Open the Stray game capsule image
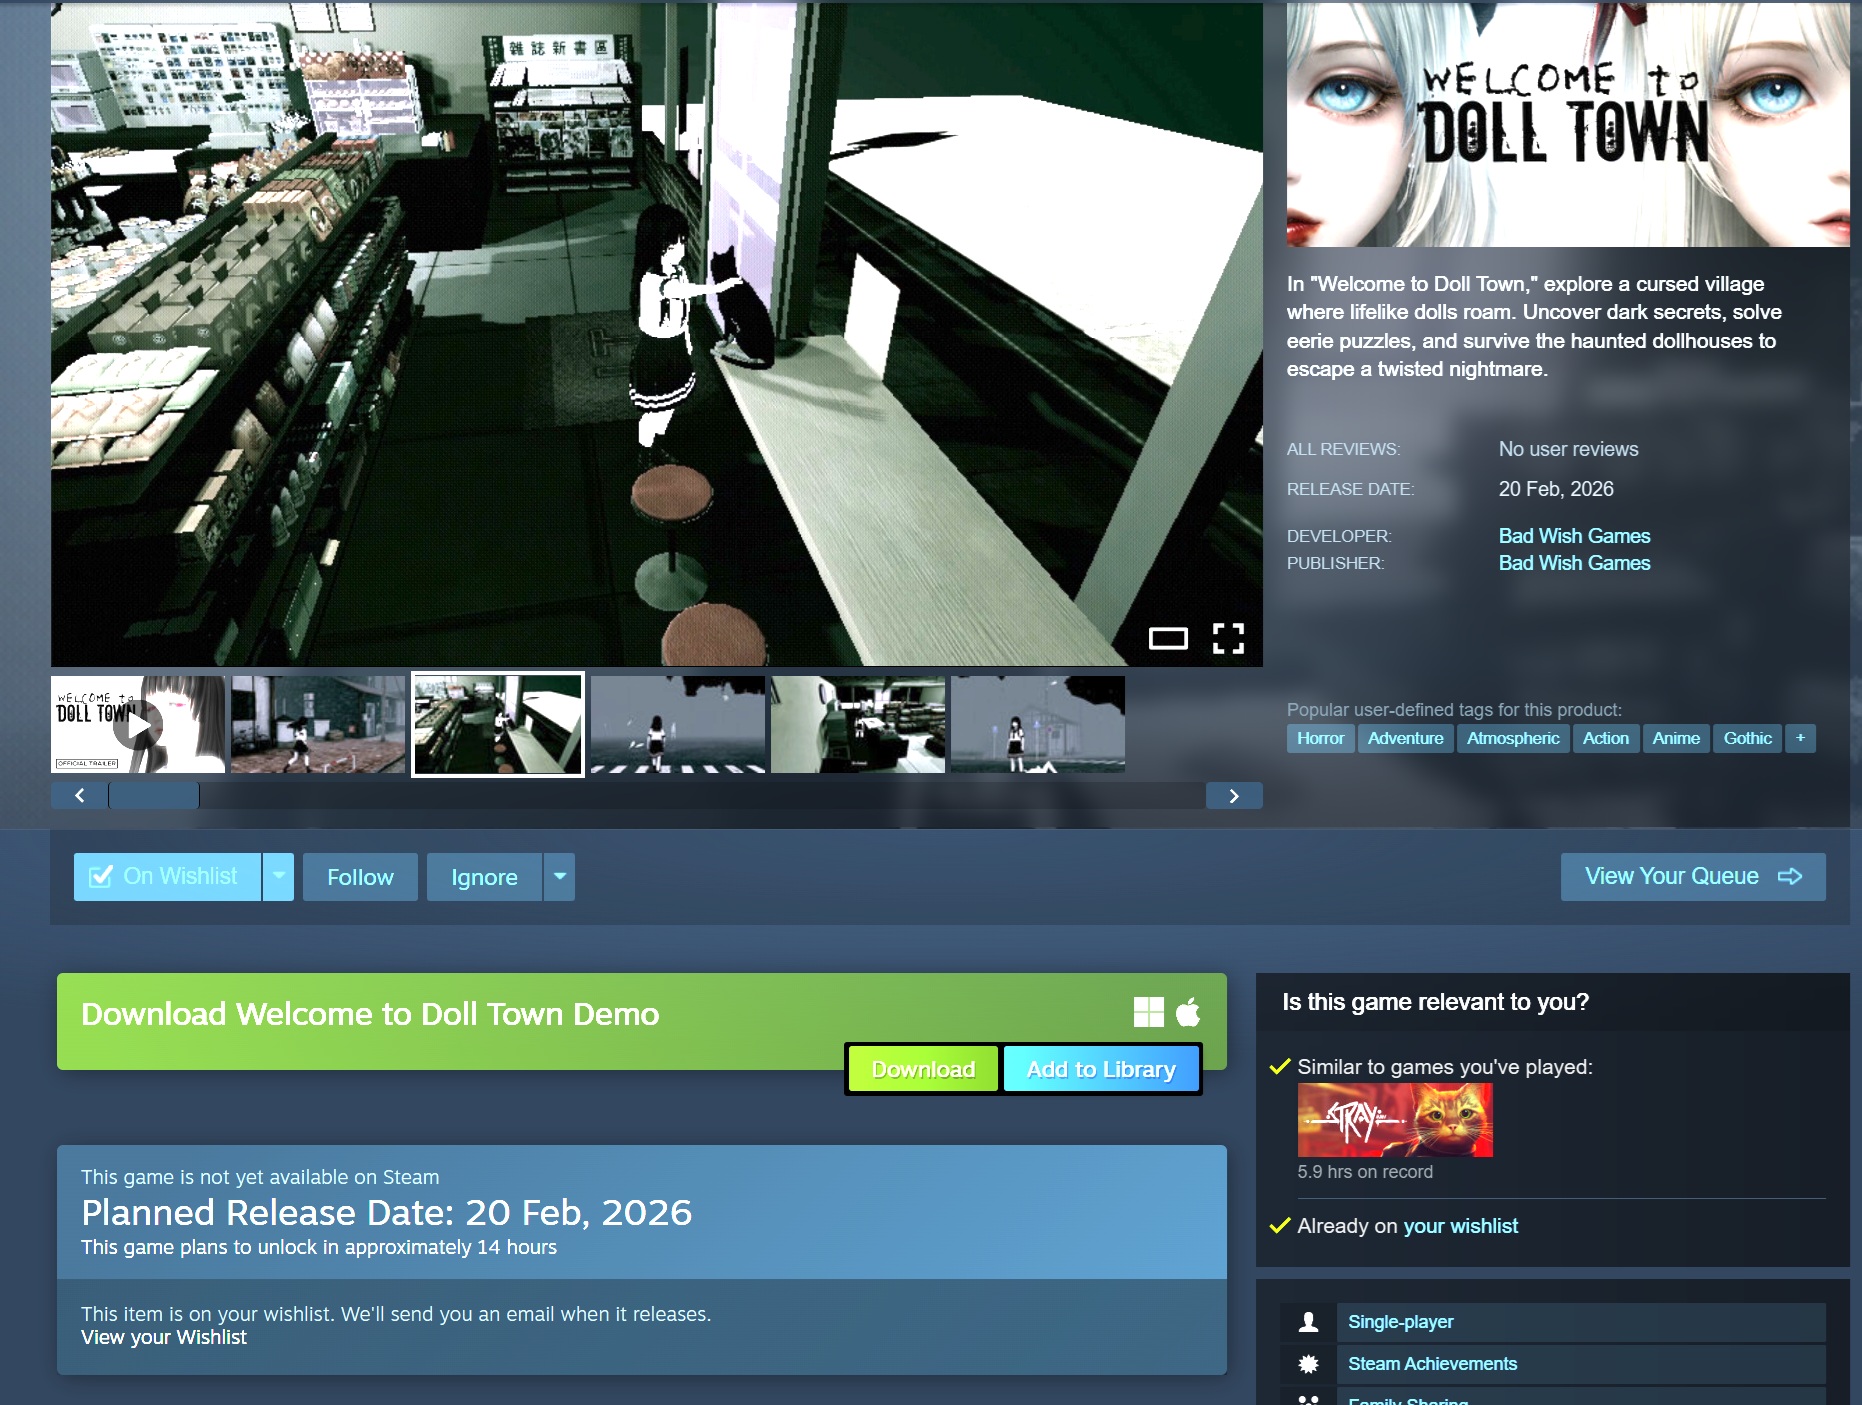This screenshot has height=1405, width=1862. click(1395, 1120)
